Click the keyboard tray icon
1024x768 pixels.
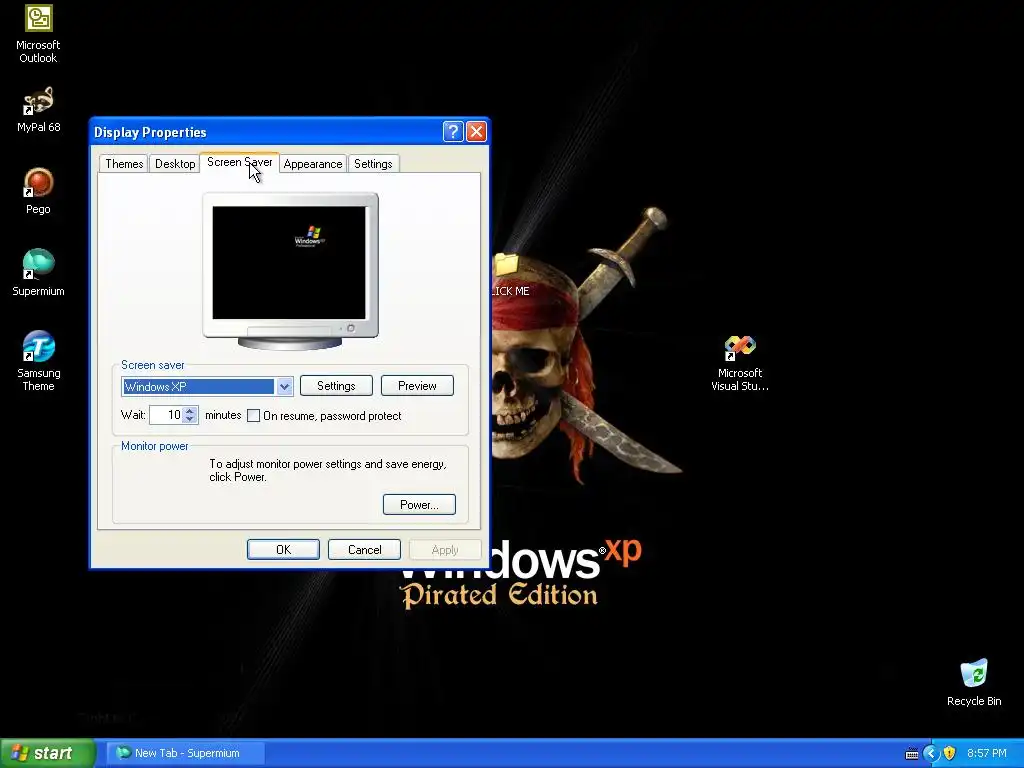[x=912, y=754]
